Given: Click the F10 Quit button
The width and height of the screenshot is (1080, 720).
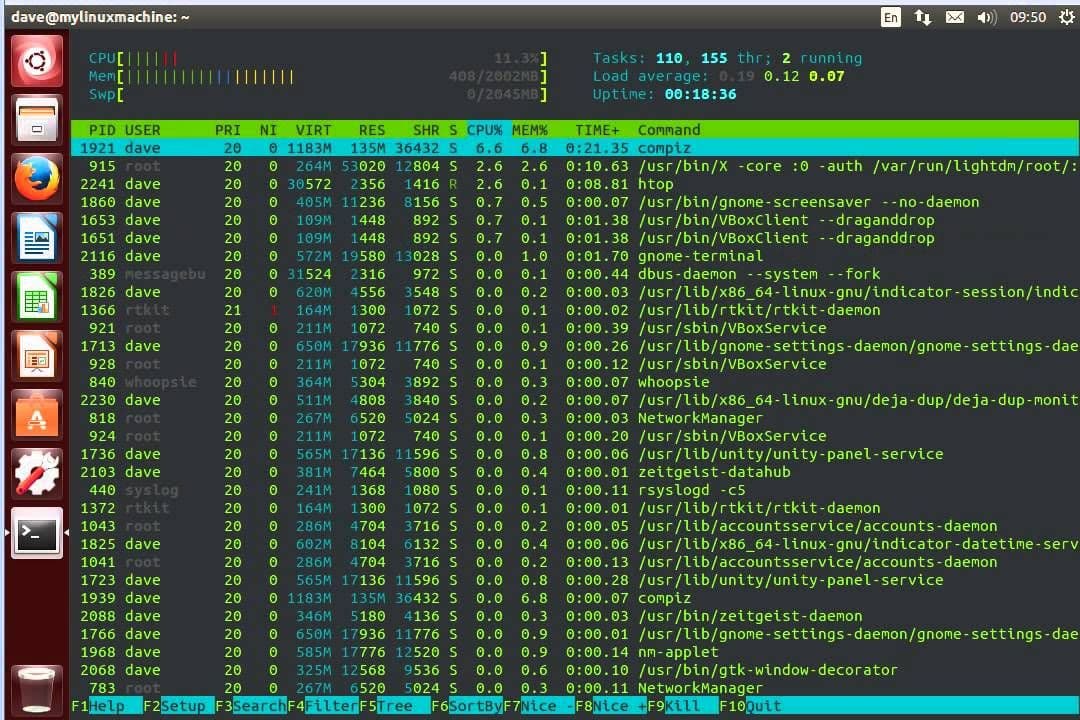Looking at the screenshot, I should point(764,706).
